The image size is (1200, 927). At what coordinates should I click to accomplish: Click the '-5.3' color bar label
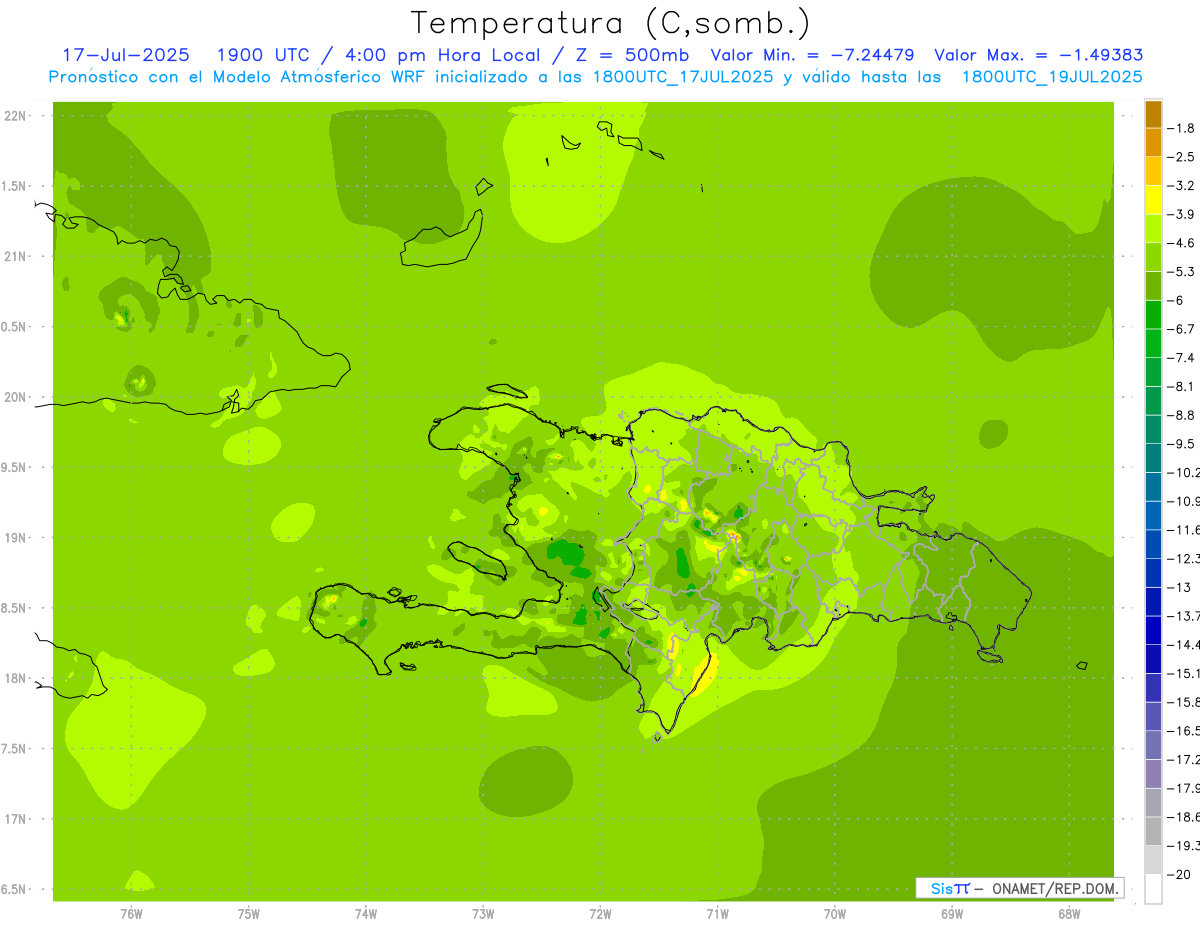click(x=1182, y=271)
